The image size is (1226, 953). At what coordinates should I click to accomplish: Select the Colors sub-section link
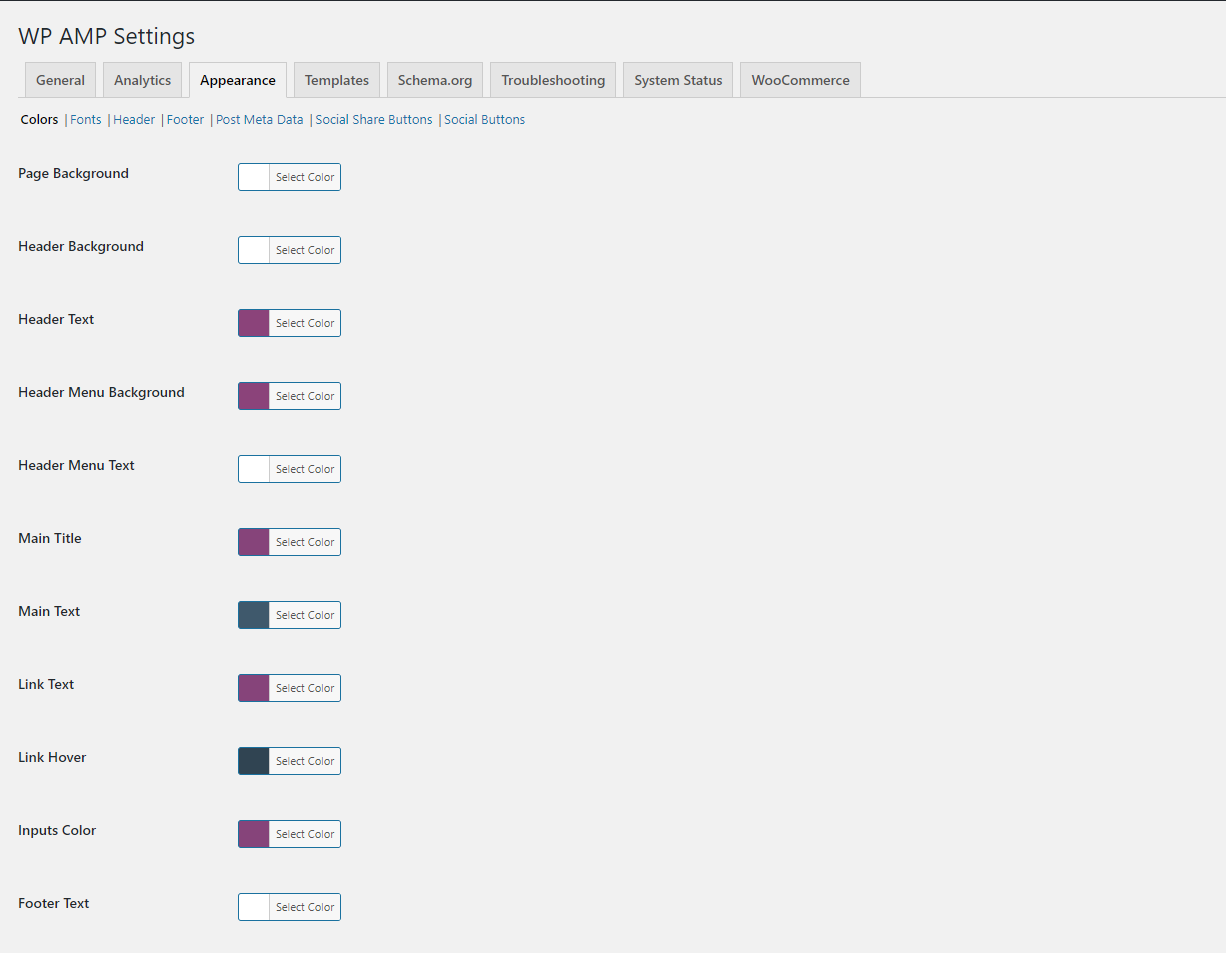[x=40, y=119]
